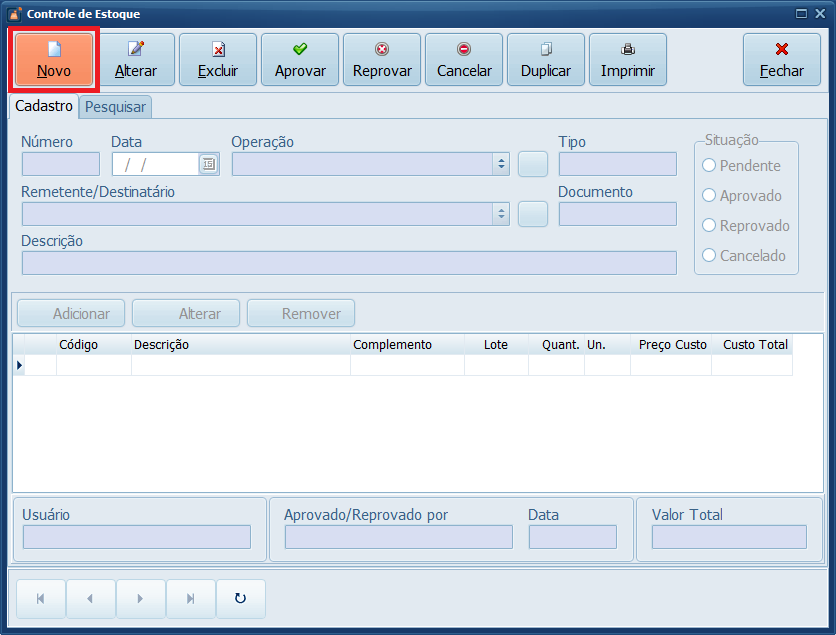Expand the Operação dropdown

pos(500,165)
